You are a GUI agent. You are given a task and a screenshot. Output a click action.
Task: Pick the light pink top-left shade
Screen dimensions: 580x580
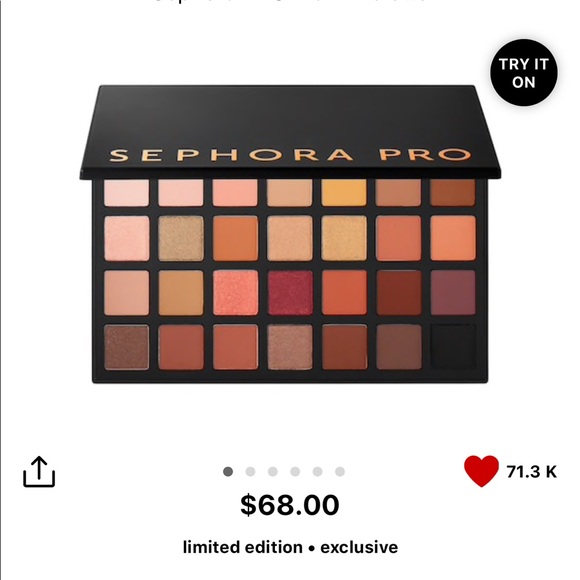[x=127, y=192]
